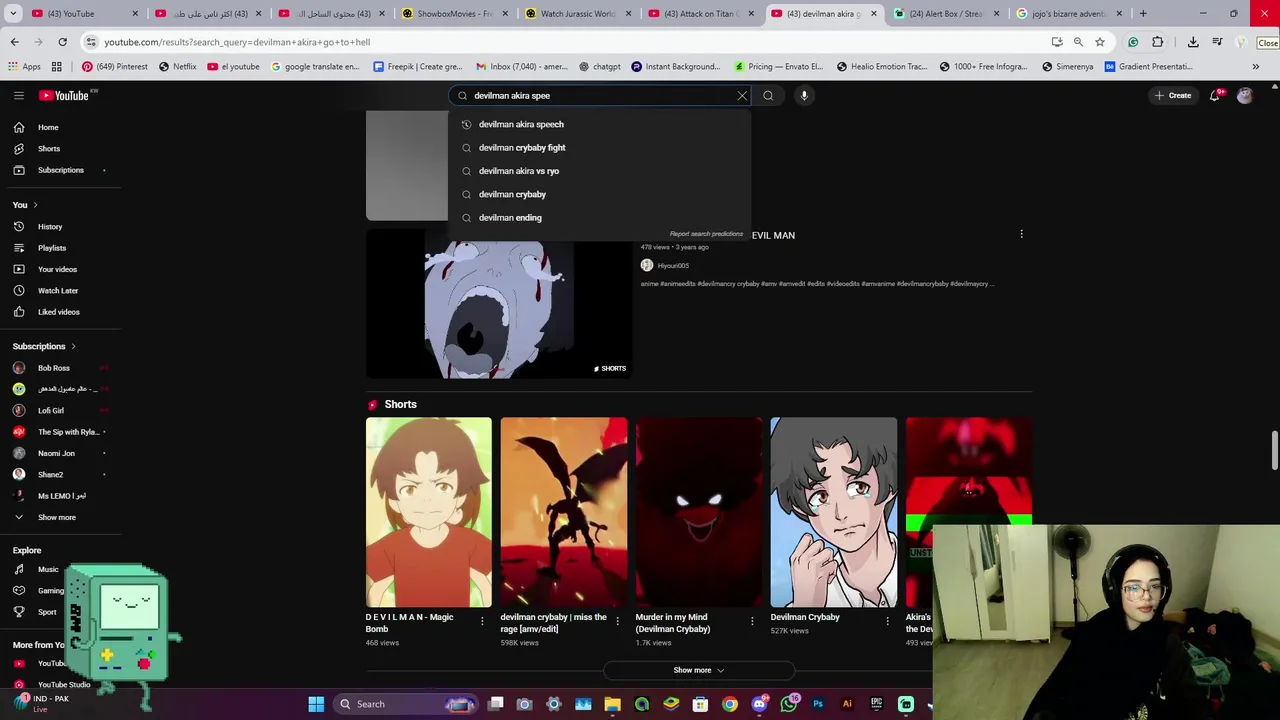This screenshot has width=1280, height=720.
Task: Open 'Murder in my Mind' short thumbnail
Action: [x=698, y=512]
